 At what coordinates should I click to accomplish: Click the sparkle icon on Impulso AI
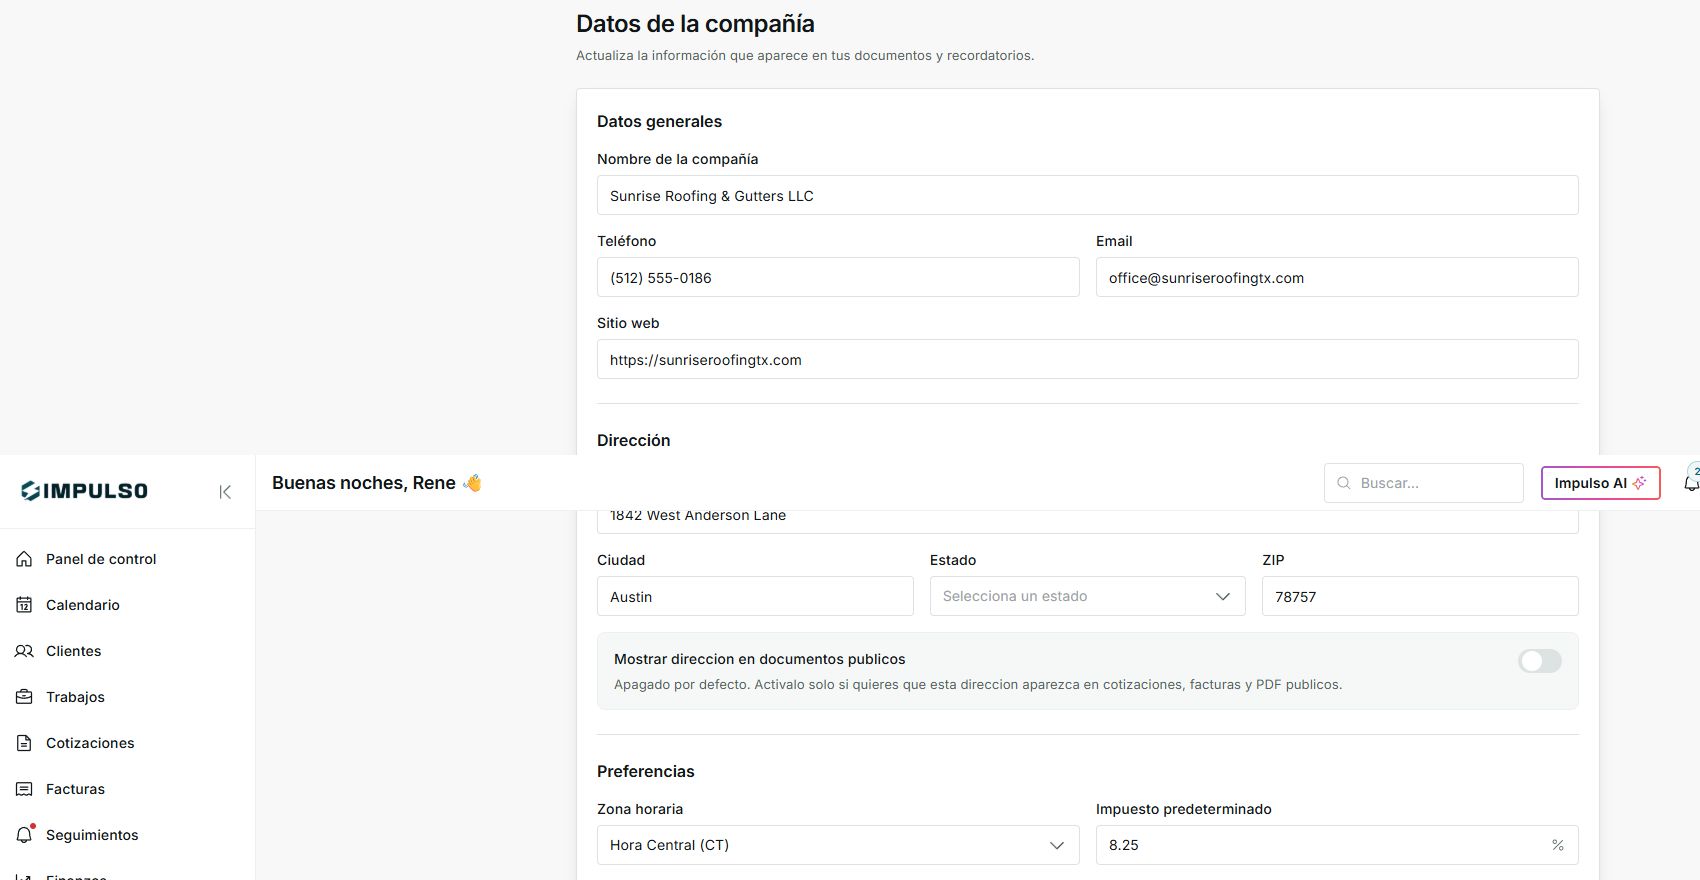tap(1639, 483)
